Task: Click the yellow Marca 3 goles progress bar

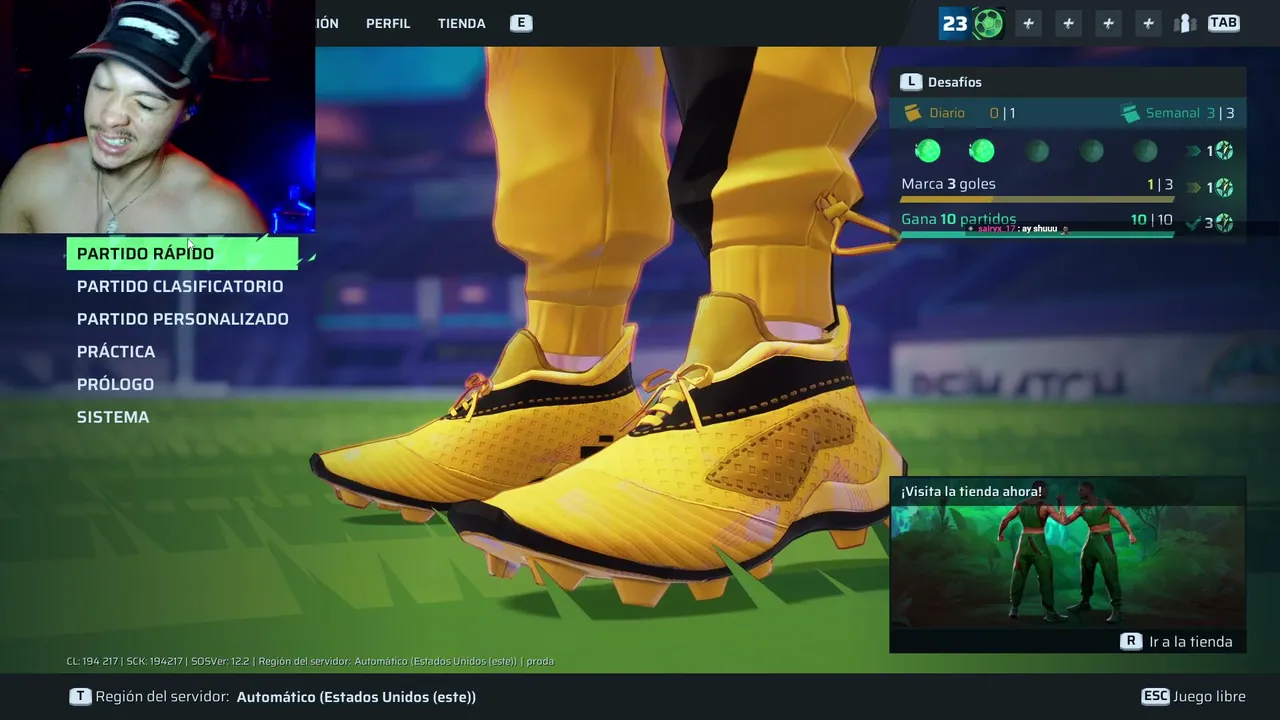Action: (1037, 199)
